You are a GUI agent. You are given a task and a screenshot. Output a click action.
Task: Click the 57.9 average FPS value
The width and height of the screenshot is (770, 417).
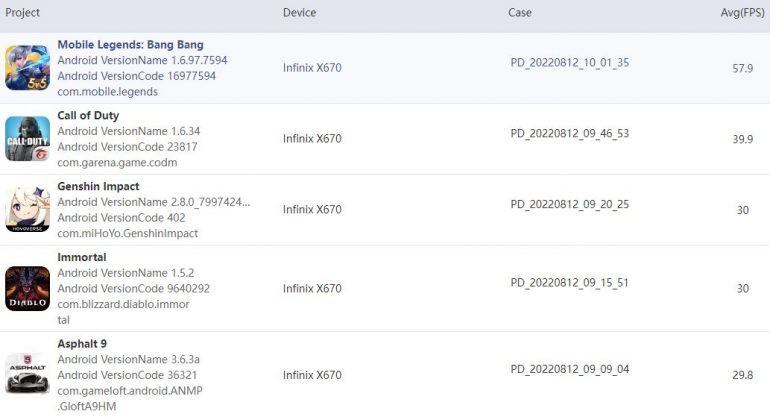742,68
